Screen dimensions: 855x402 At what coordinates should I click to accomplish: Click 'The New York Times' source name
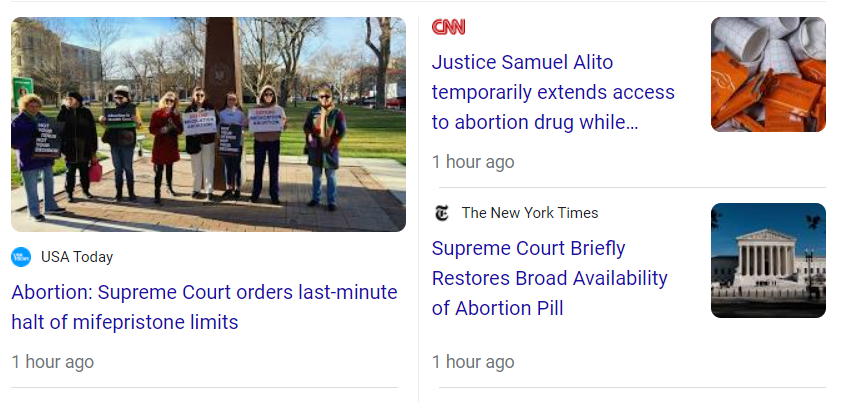pos(530,213)
